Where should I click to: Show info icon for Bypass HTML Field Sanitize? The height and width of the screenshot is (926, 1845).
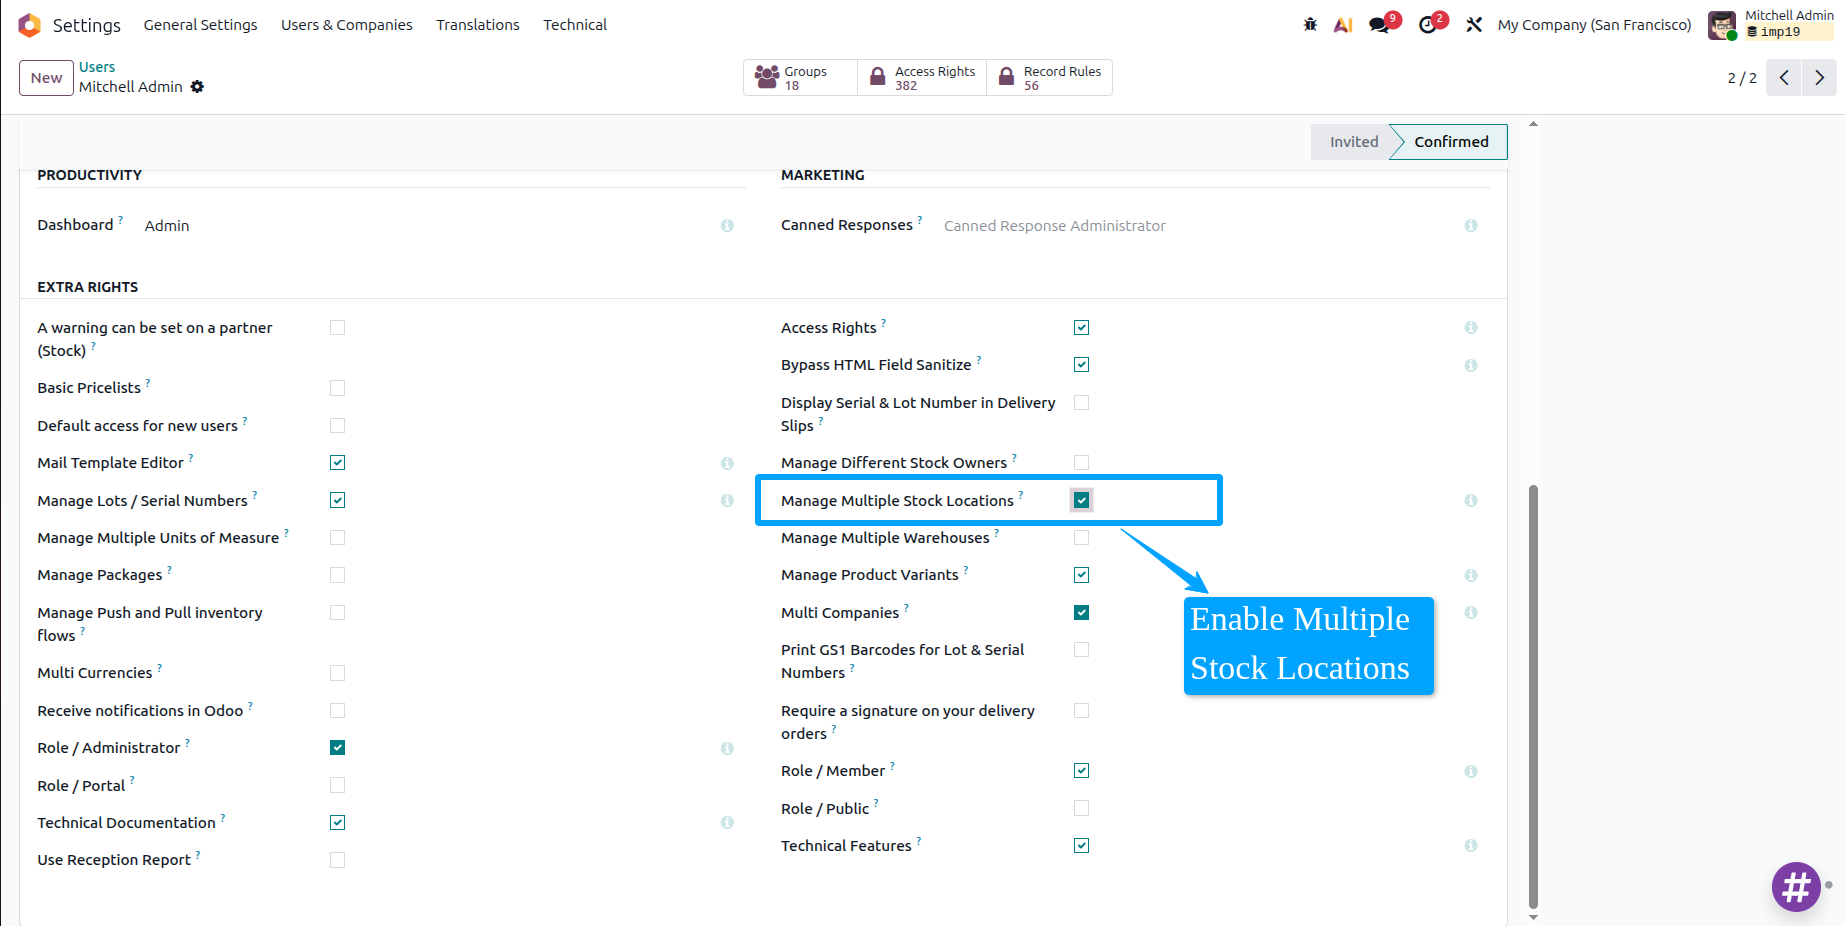[x=1471, y=366]
